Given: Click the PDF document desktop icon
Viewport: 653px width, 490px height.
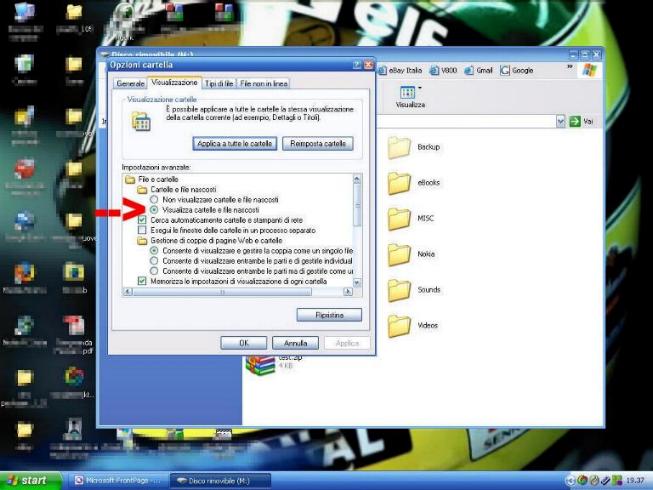Looking at the screenshot, I should 74,326.
